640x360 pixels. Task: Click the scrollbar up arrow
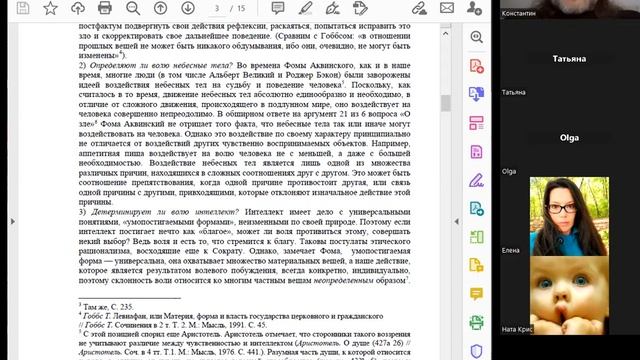pyautogui.click(x=445, y=34)
